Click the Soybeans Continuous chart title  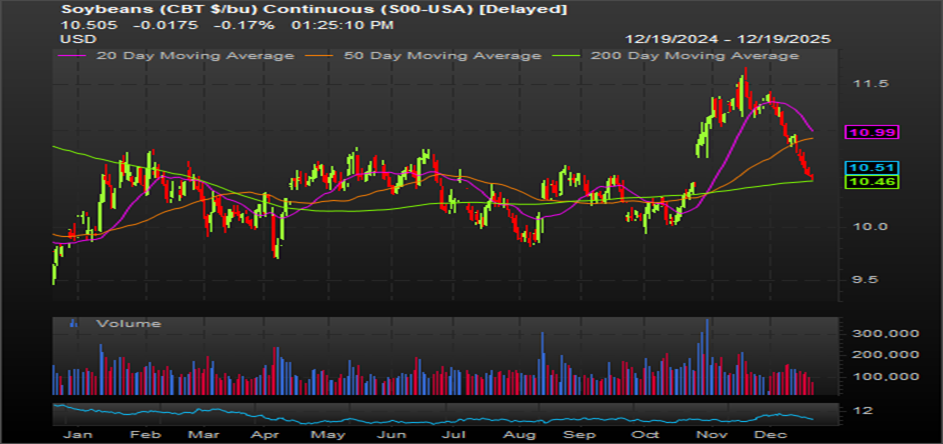click(314, 9)
